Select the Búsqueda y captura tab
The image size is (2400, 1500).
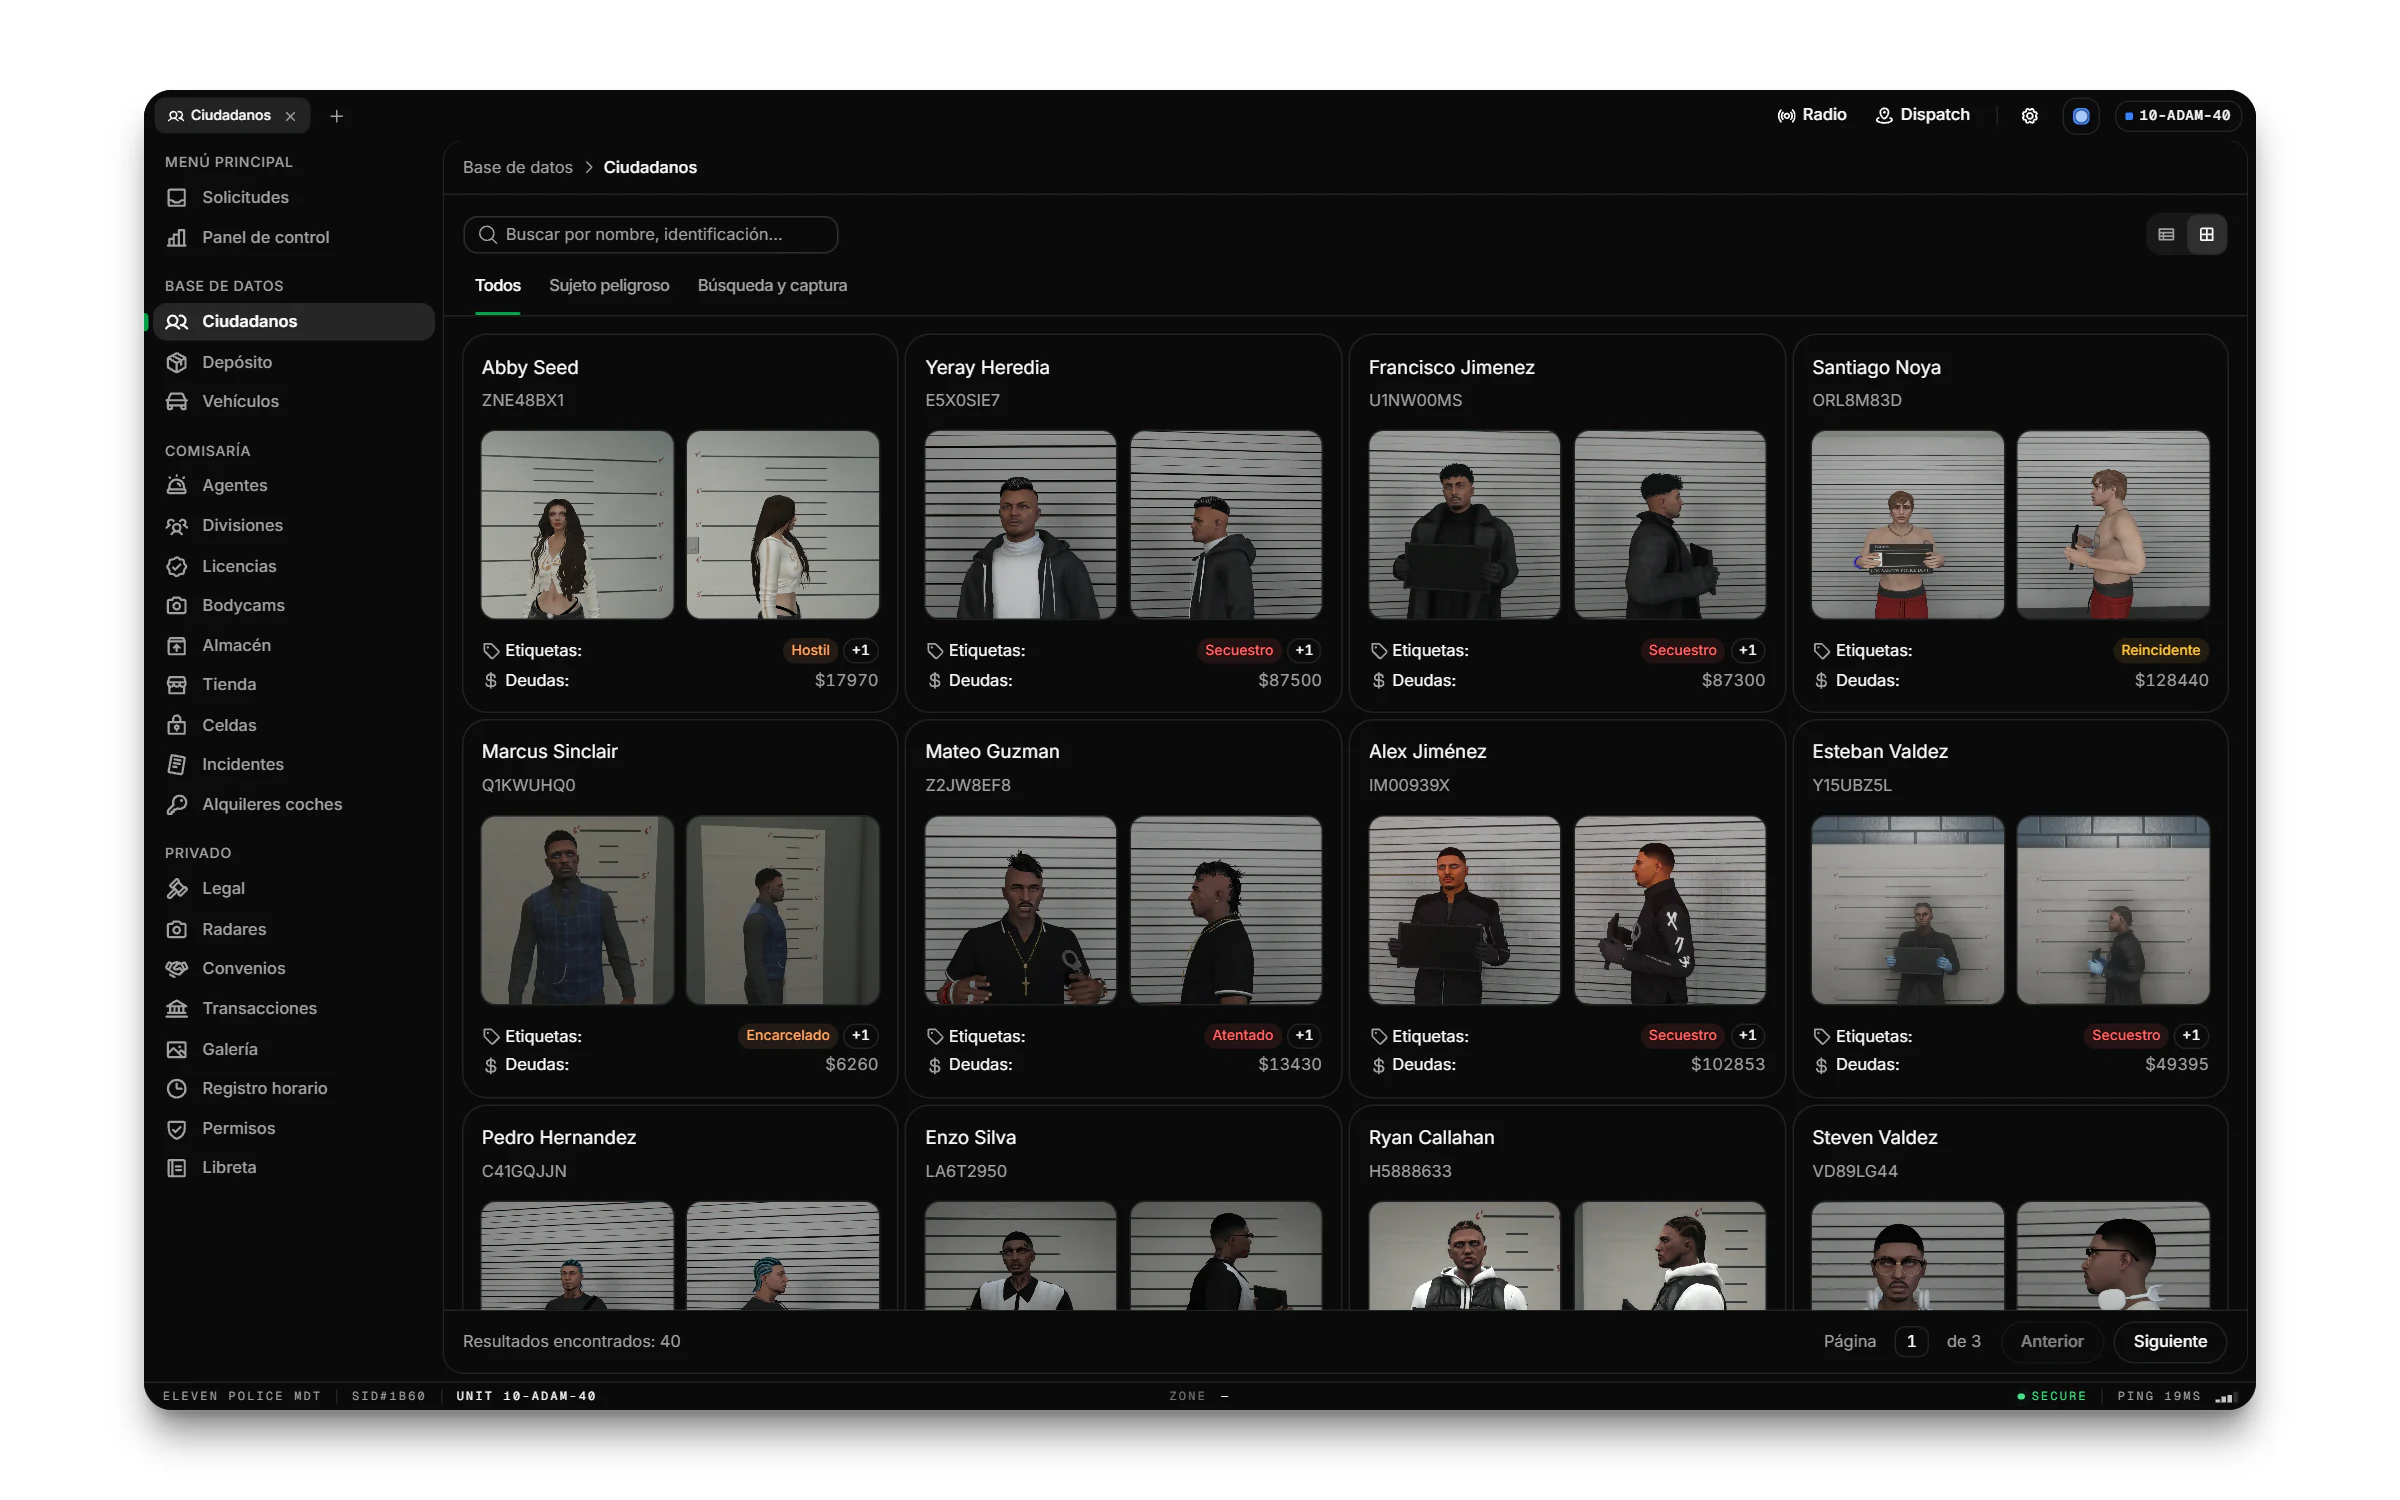pos(772,285)
